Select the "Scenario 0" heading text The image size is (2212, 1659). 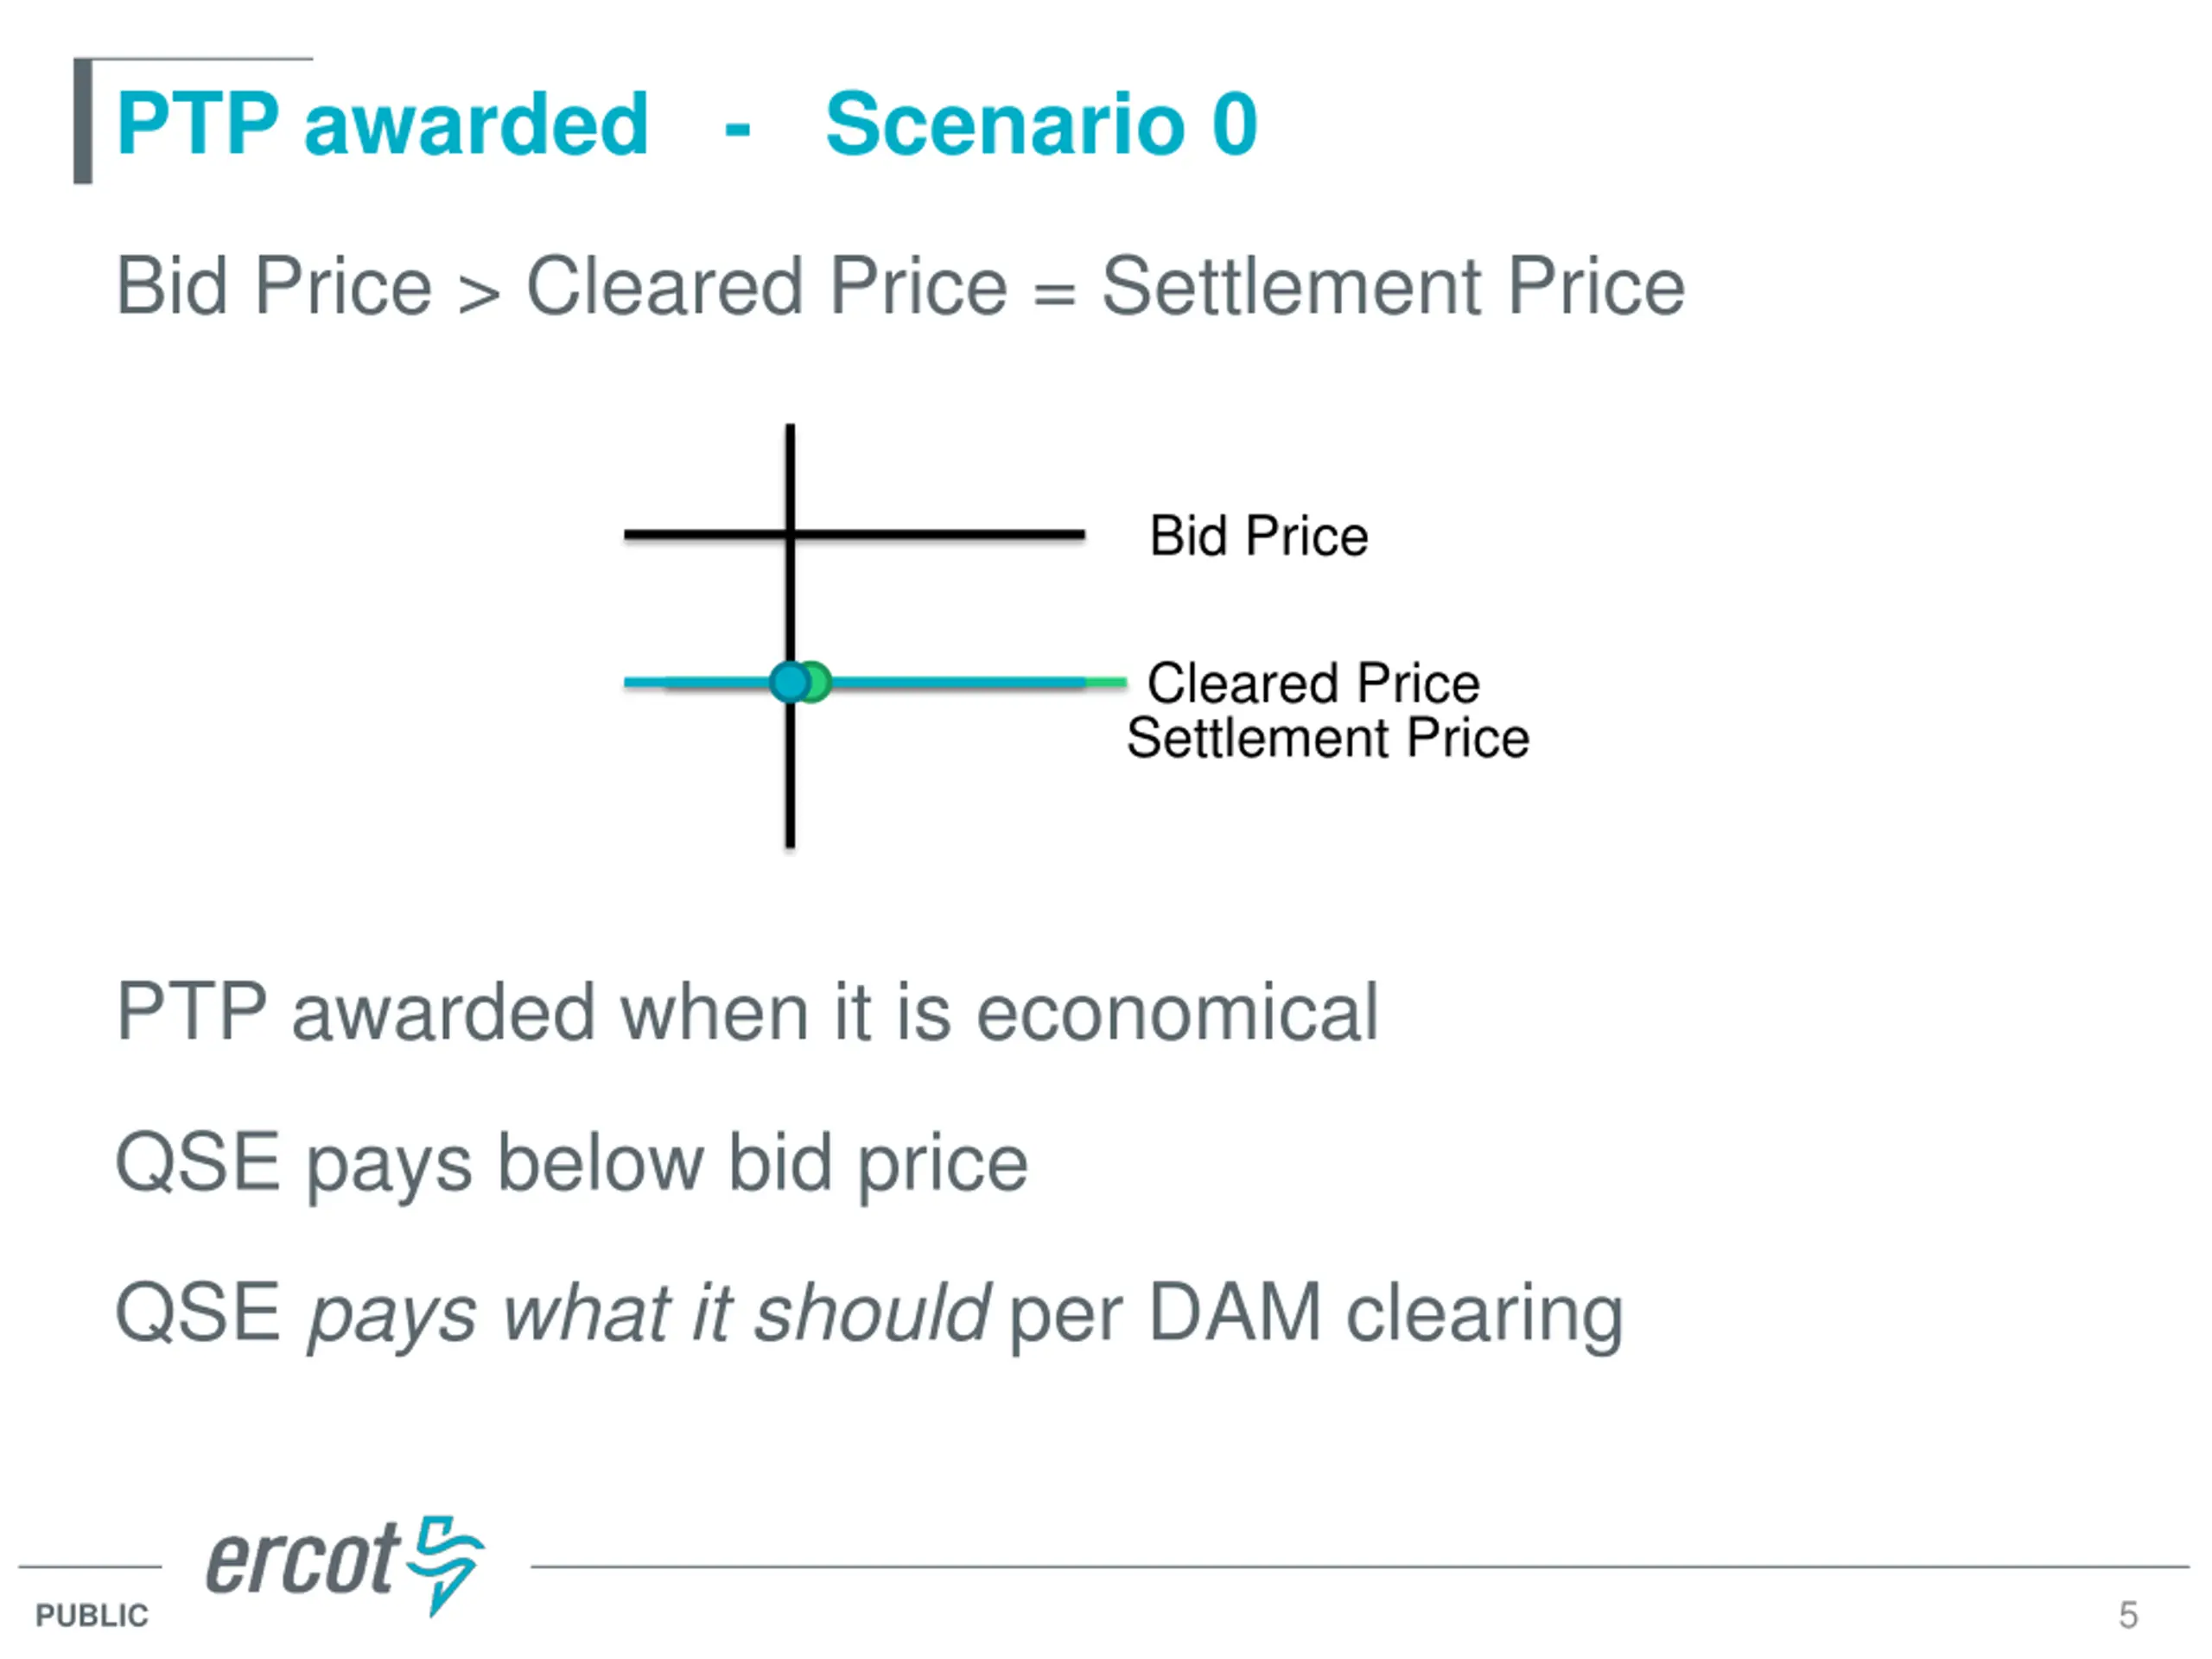coord(1041,124)
